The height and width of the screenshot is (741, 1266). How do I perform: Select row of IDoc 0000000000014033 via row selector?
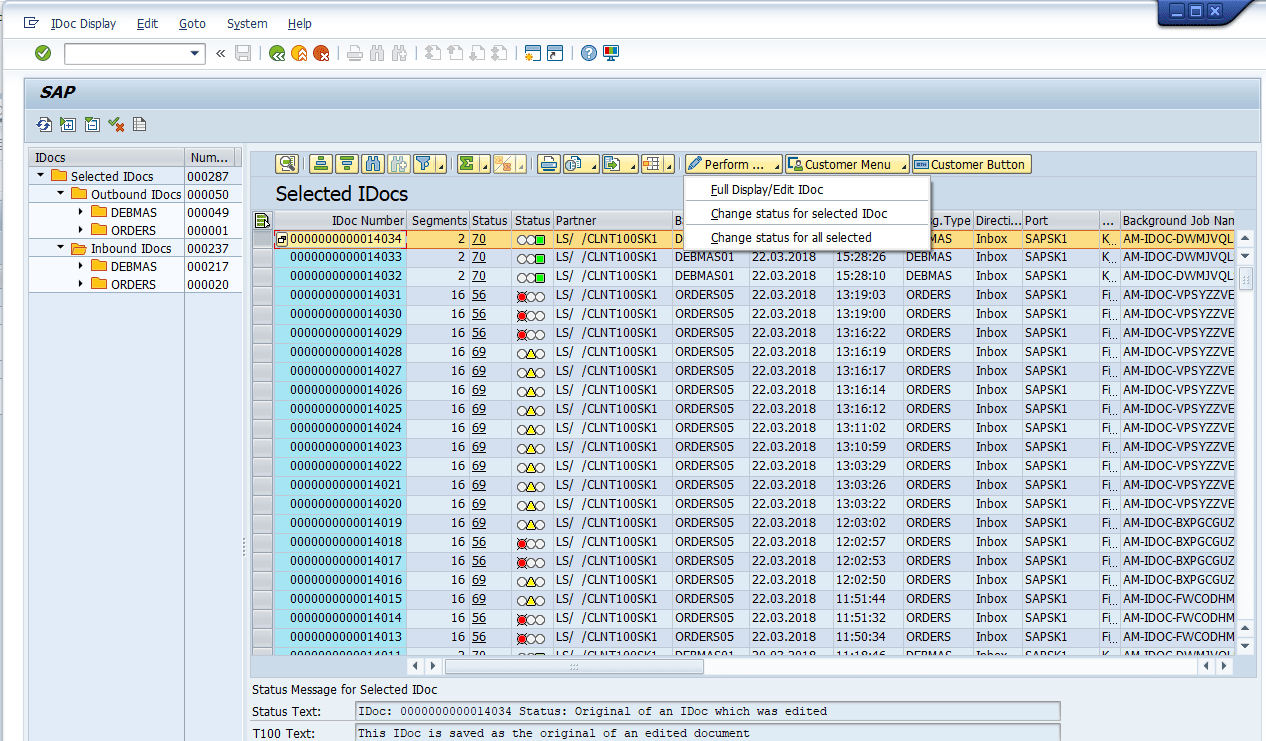262,257
